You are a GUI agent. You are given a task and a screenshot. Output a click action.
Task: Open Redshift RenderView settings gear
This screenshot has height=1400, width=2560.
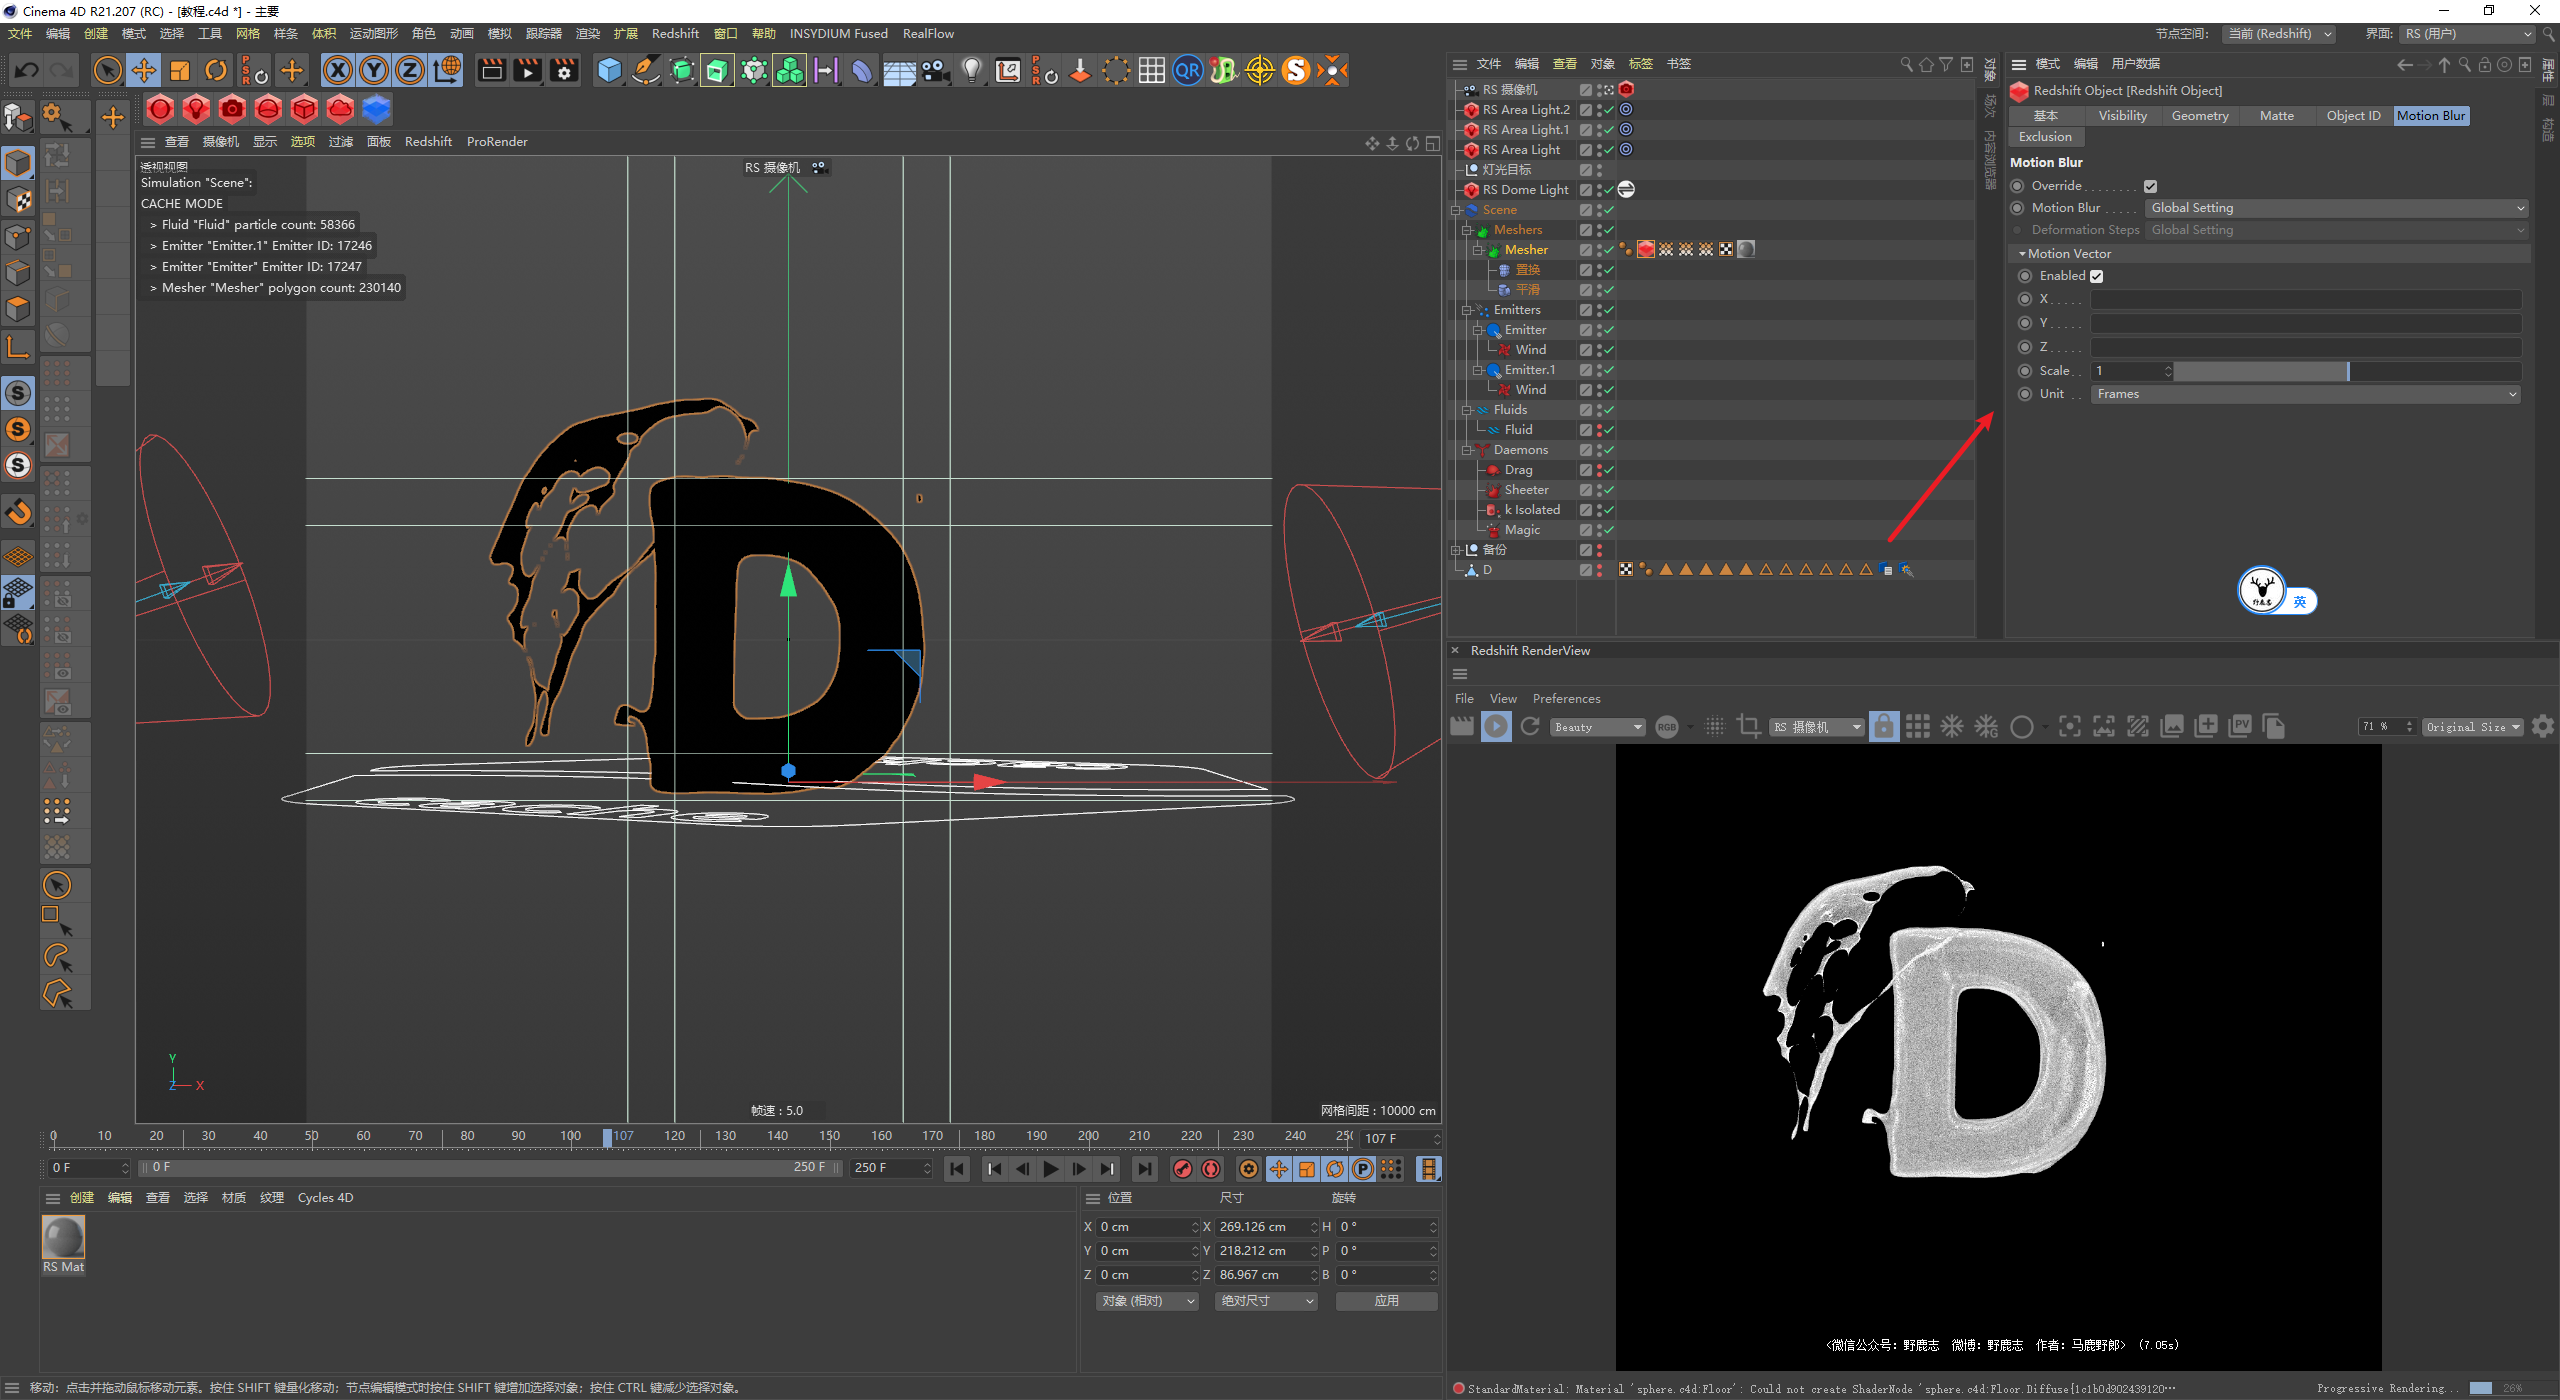[2543, 727]
